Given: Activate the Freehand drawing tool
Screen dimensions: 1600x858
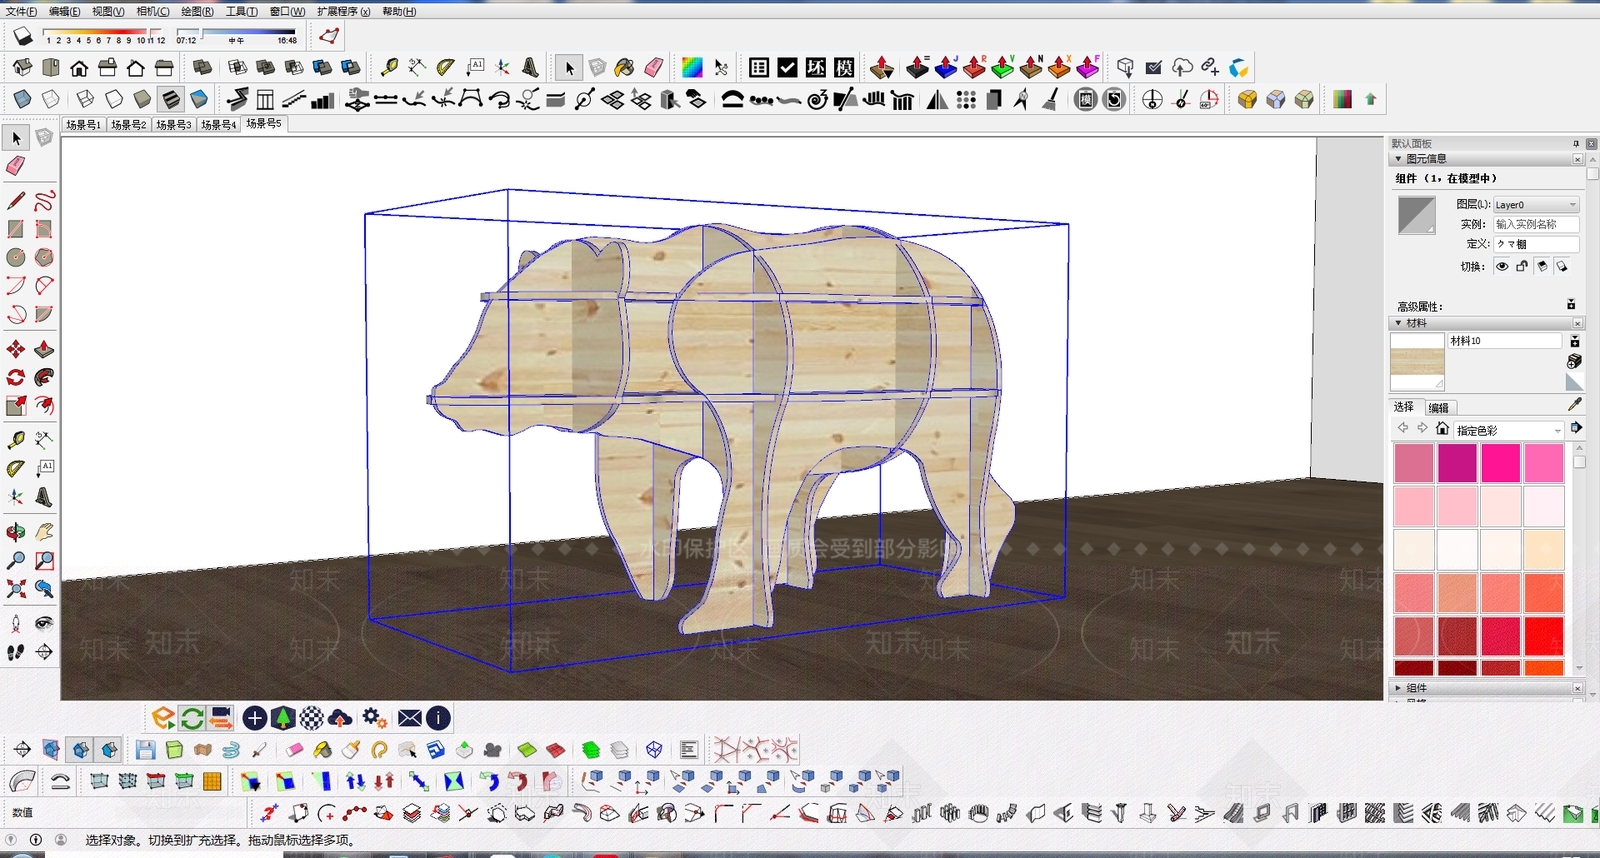Looking at the screenshot, I should [44, 201].
